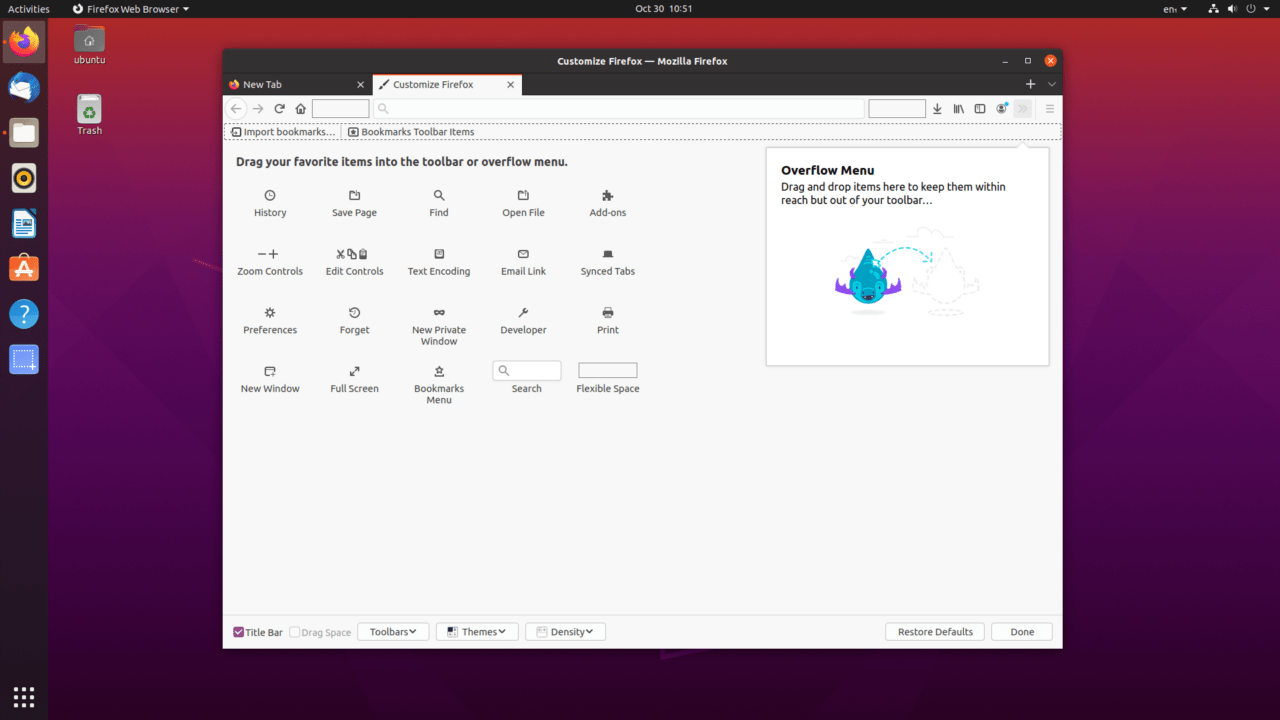Open the Activities overview
Screen dimensions: 1280x720
(29, 9)
